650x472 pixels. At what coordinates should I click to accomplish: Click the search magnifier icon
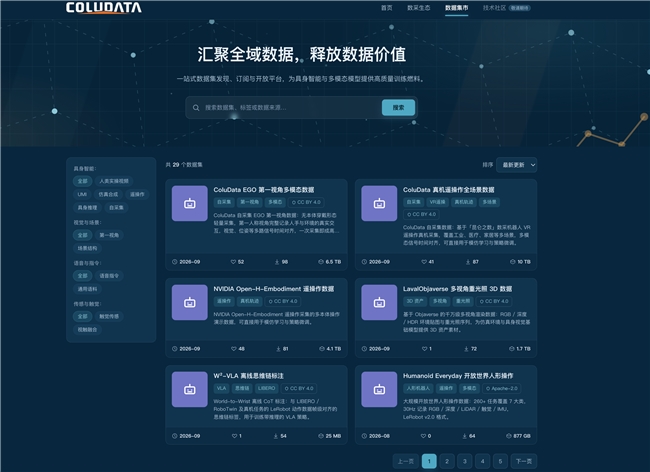click(x=196, y=108)
